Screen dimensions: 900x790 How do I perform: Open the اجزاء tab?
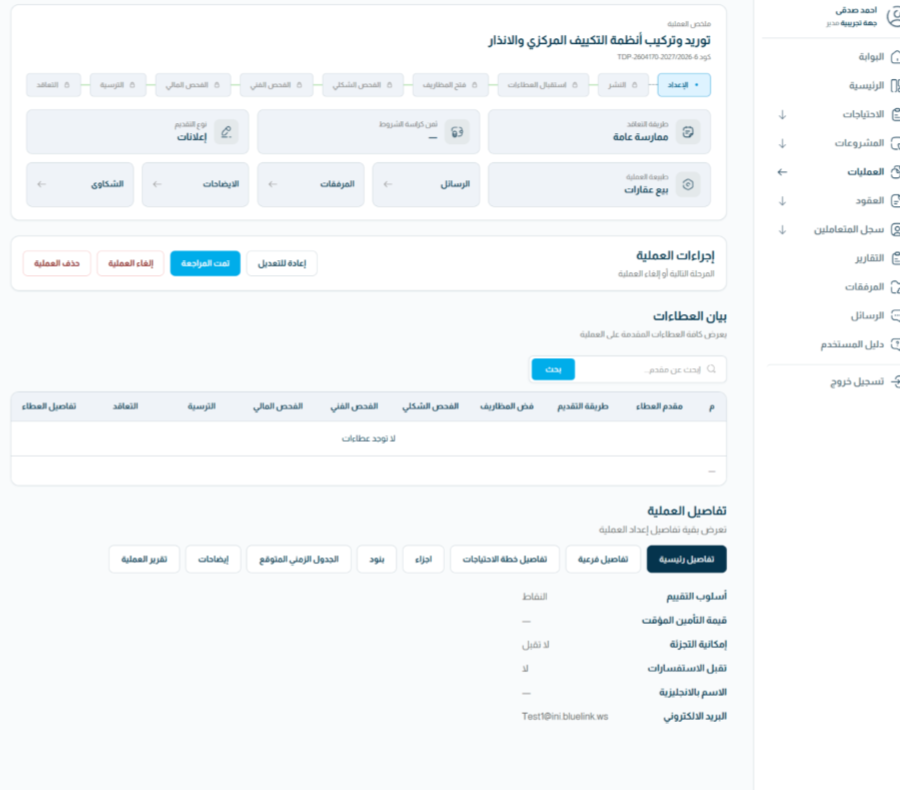(x=423, y=559)
